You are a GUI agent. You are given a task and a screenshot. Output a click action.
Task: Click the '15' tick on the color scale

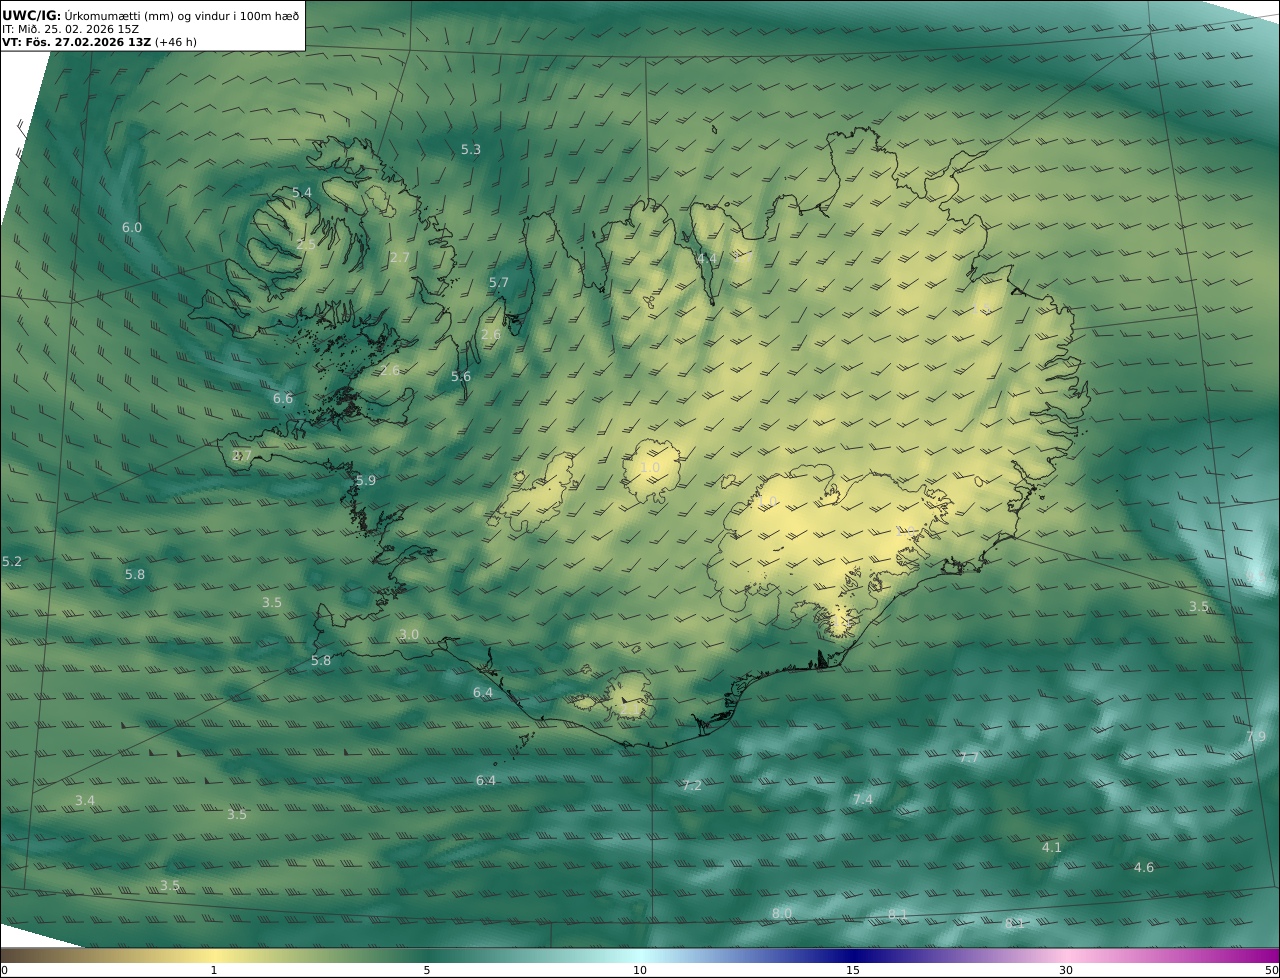click(853, 970)
